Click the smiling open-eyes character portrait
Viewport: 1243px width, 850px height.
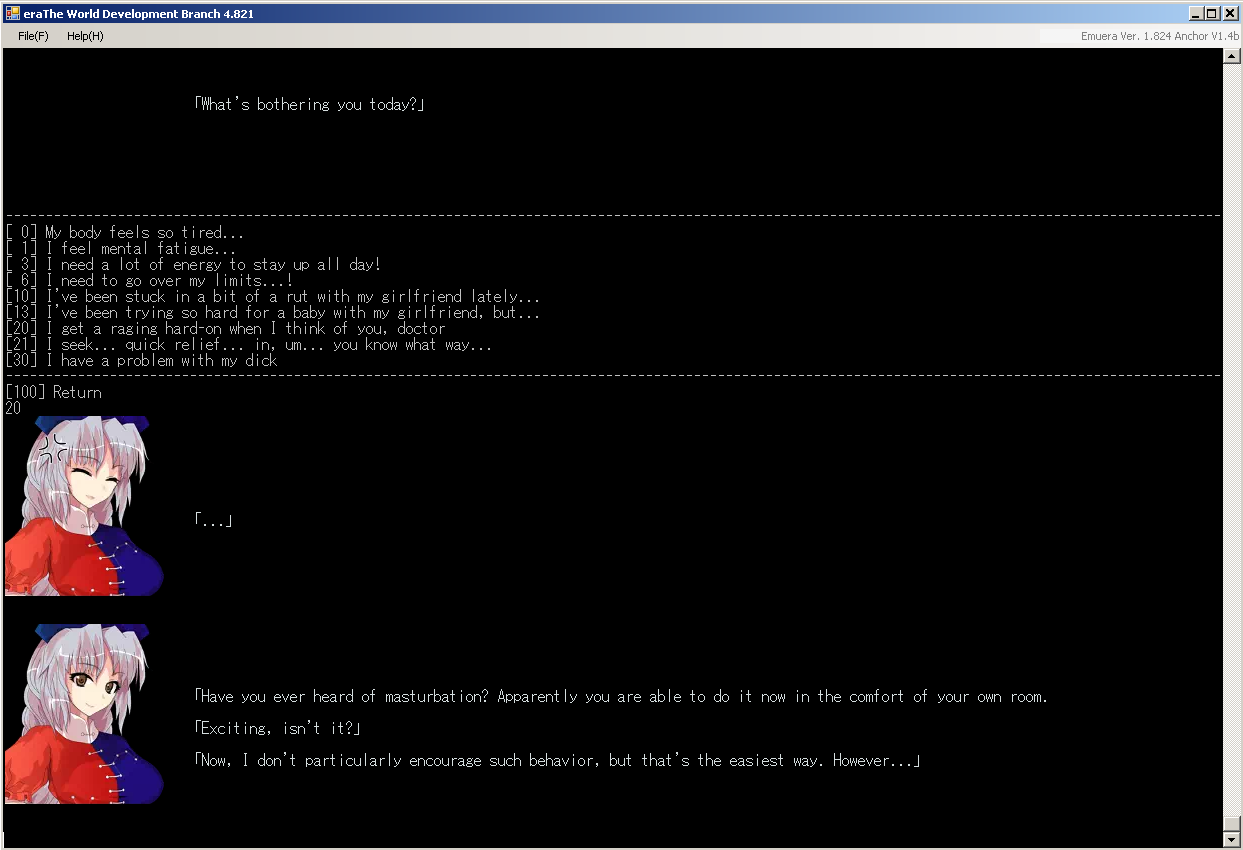click(x=84, y=714)
